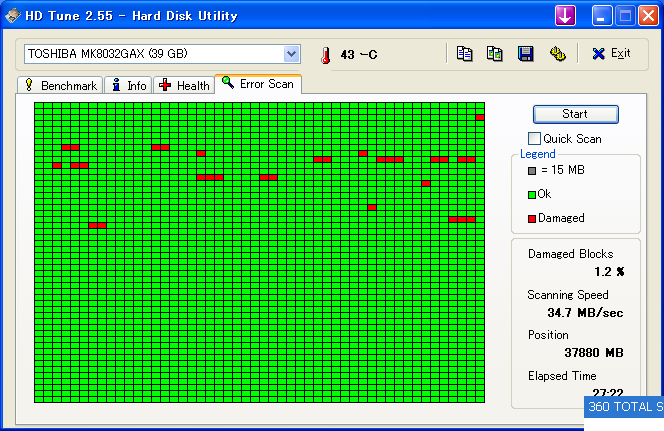
Task: Click the green Ok legend swatch
Action: [532, 194]
